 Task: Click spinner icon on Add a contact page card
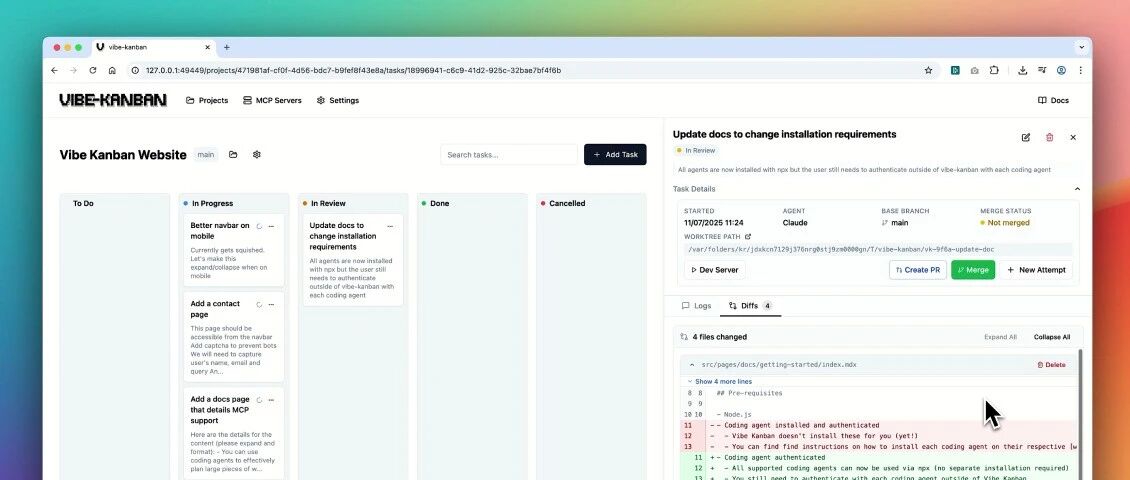click(x=259, y=305)
